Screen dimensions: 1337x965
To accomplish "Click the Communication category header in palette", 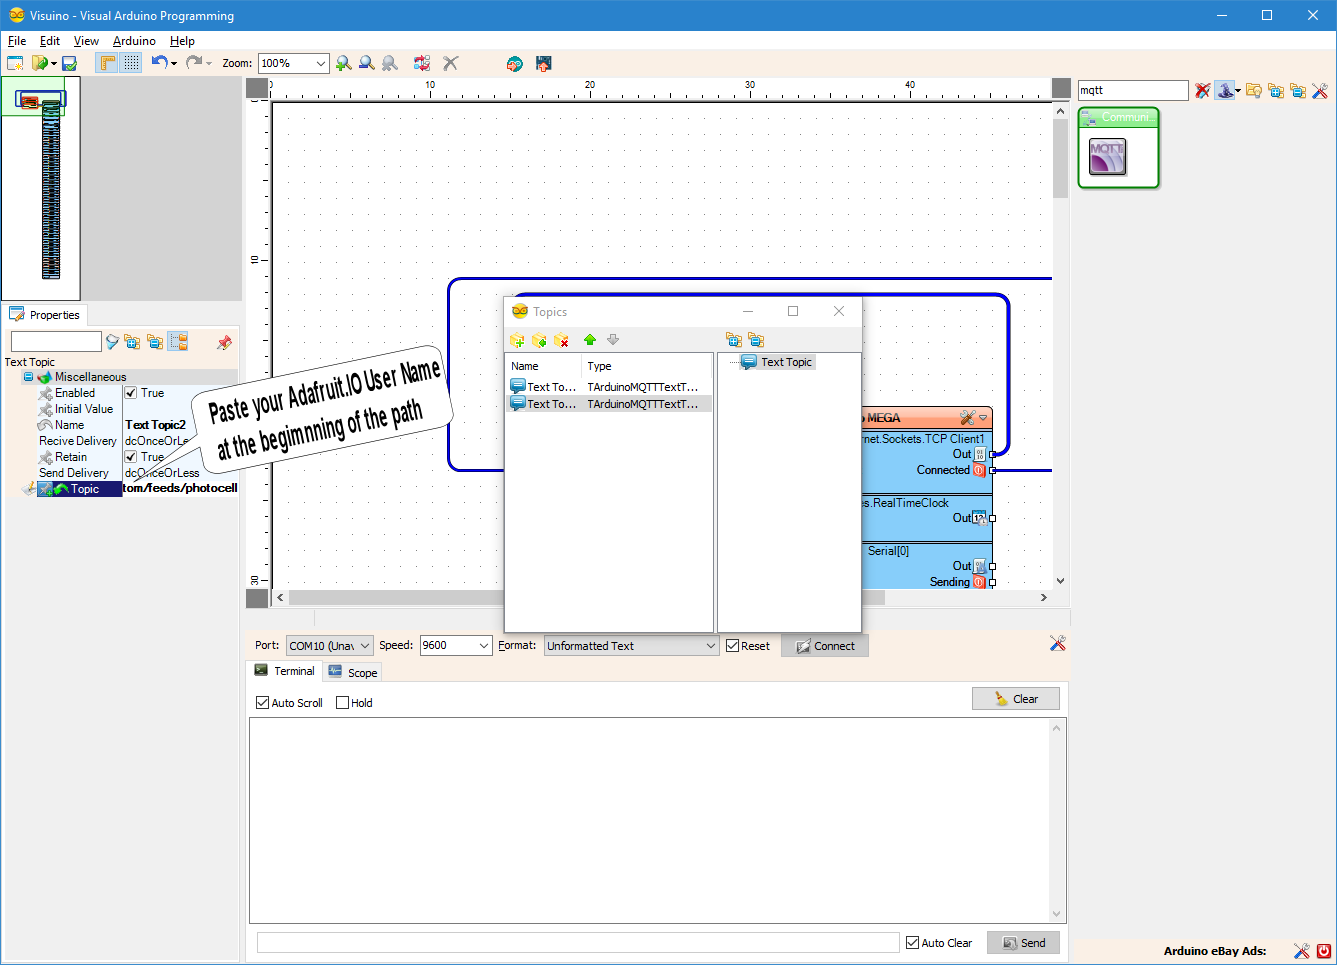I will (1118, 118).
